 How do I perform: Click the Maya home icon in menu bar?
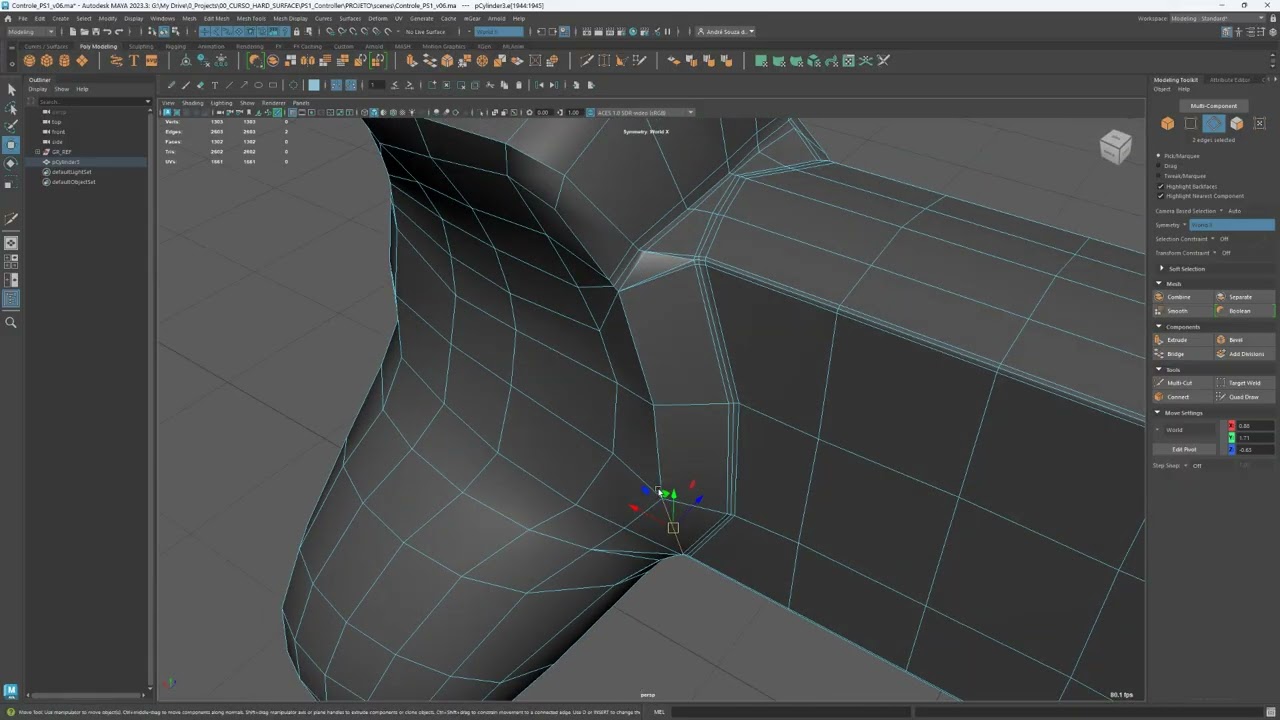[8, 18]
